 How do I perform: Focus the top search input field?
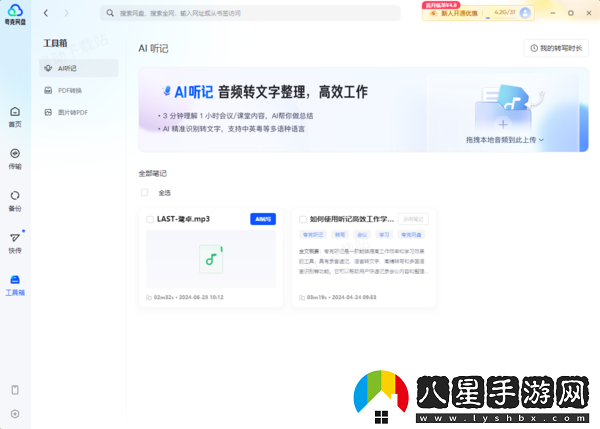[x=250, y=13]
